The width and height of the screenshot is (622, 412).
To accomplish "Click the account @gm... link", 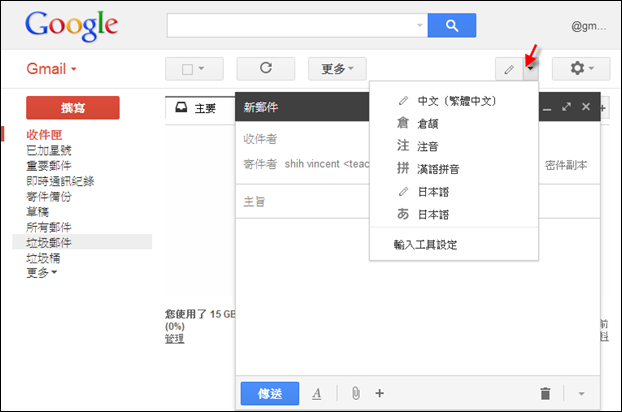I will click(589, 26).
